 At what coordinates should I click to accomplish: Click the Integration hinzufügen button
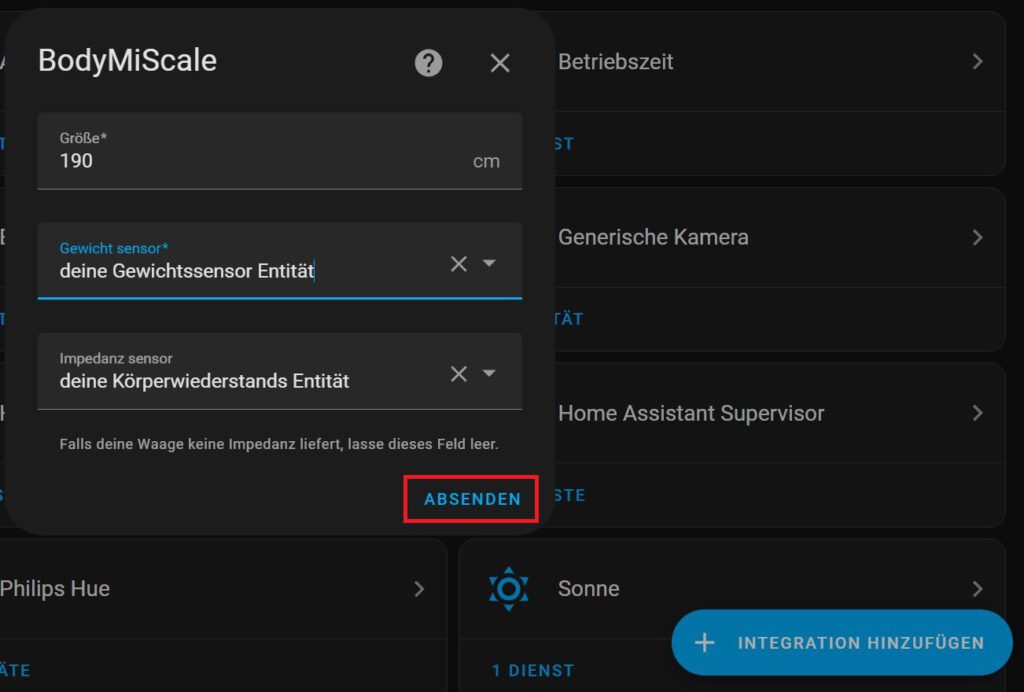tap(842, 642)
